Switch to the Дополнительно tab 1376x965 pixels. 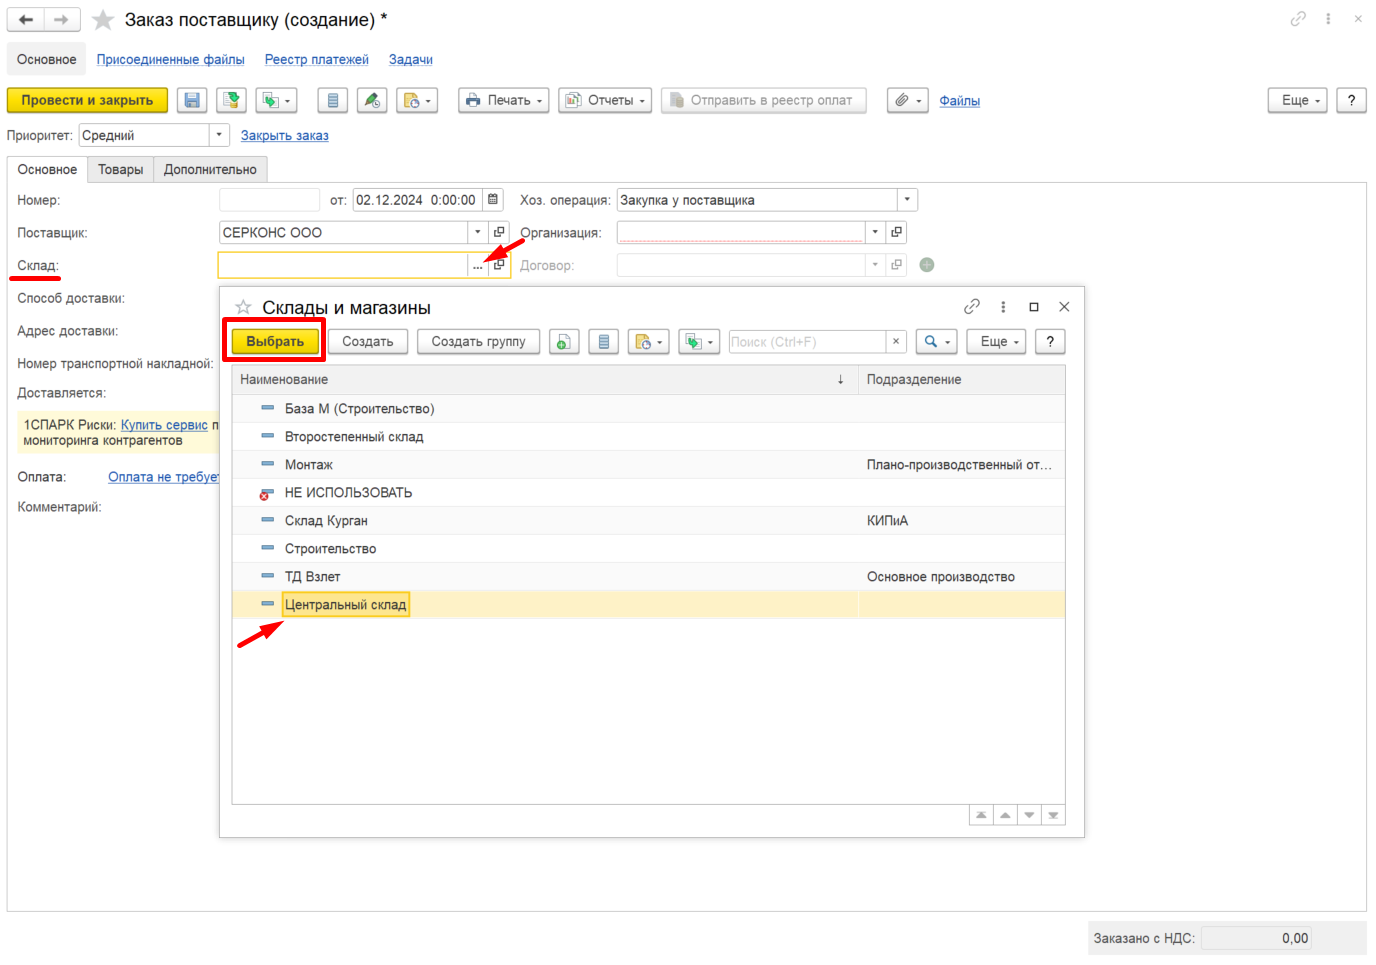(210, 169)
